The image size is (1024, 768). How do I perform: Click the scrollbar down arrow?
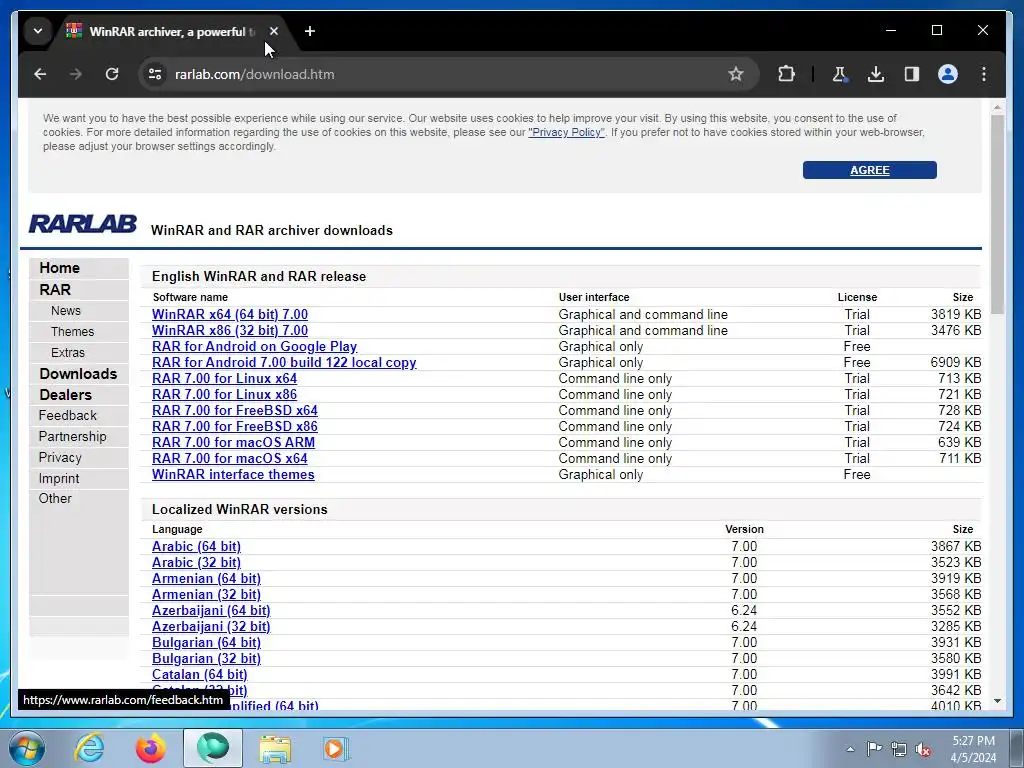tap(997, 701)
